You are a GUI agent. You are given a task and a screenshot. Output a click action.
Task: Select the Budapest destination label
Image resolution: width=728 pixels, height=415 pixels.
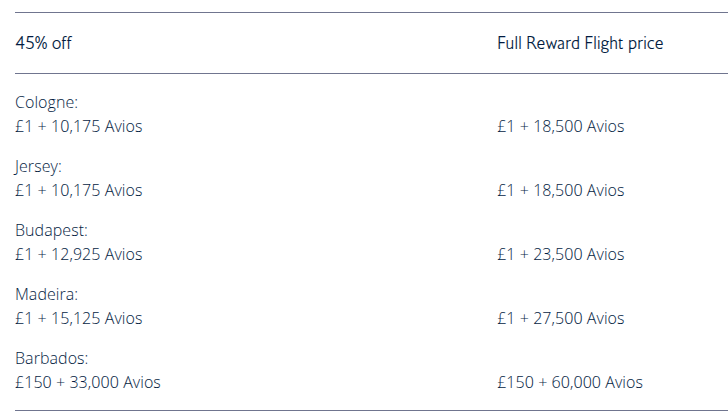coord(51,230)
